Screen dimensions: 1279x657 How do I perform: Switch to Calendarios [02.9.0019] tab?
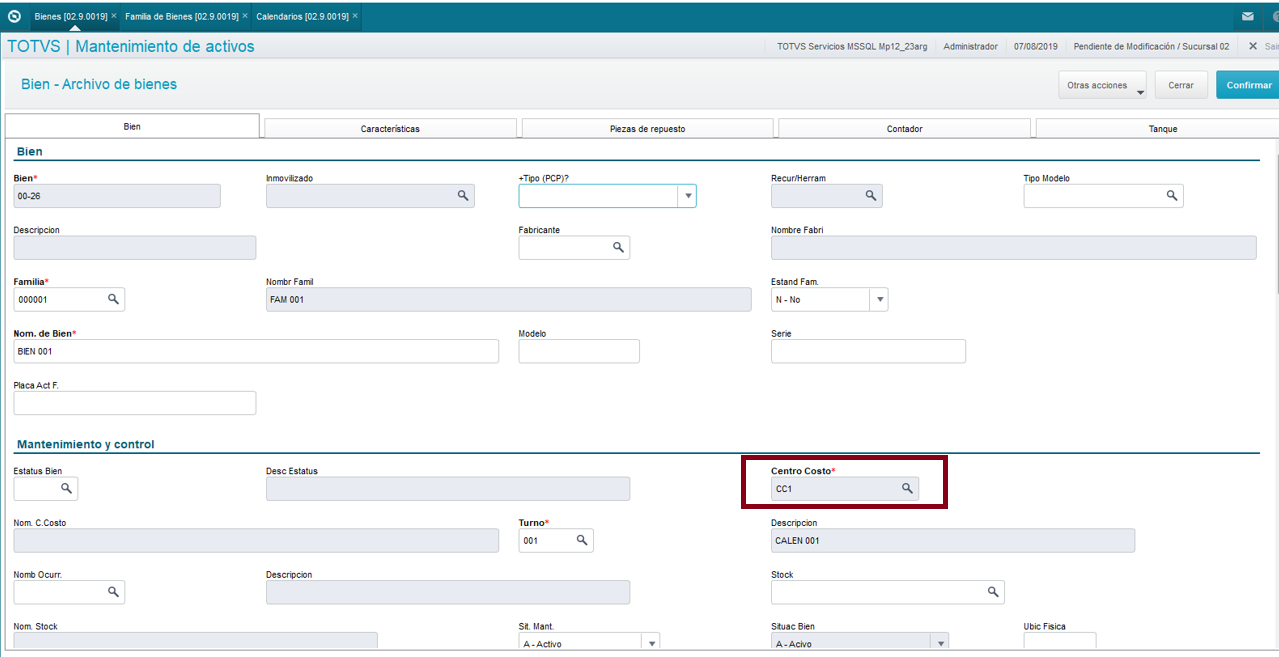[x=302, y=16]
